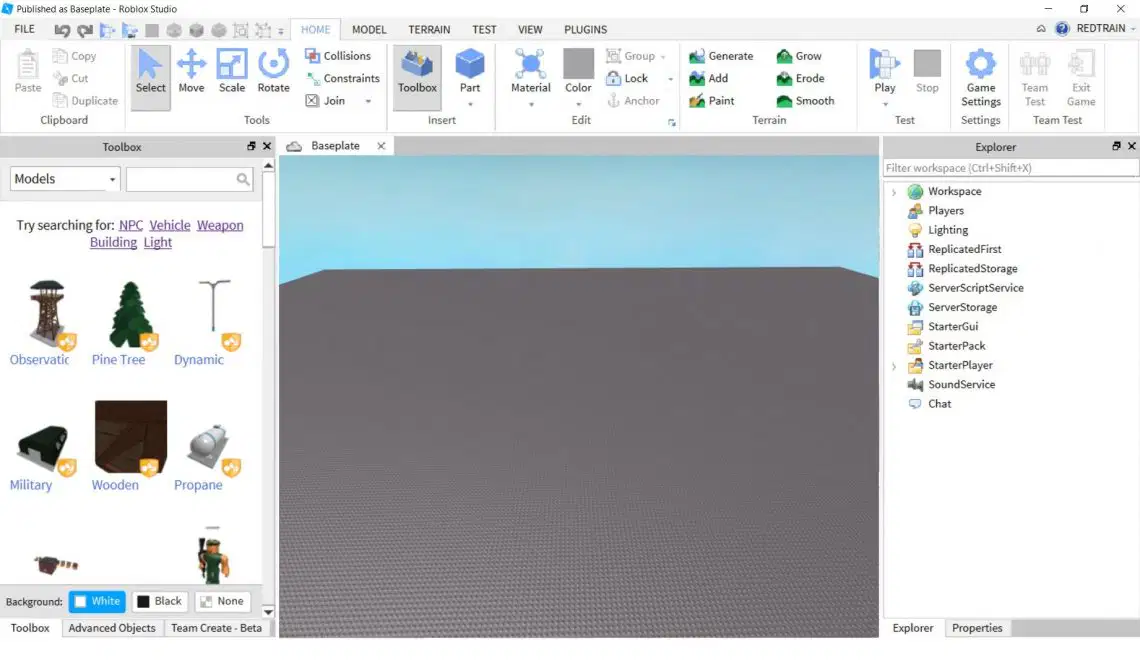Open the Models category dropdown
The image size is (1140, 668).
65,179
